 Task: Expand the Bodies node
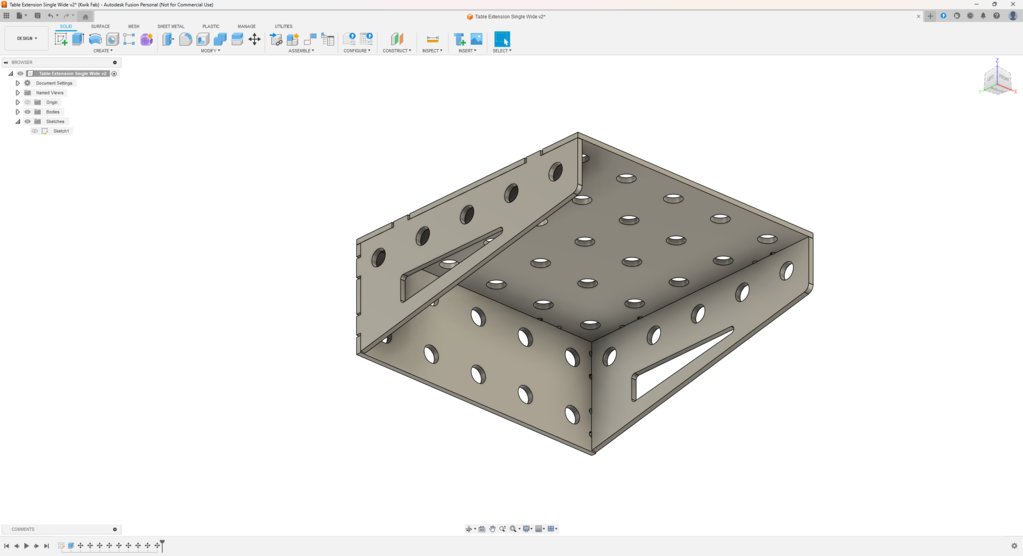[x=18, y=112]
